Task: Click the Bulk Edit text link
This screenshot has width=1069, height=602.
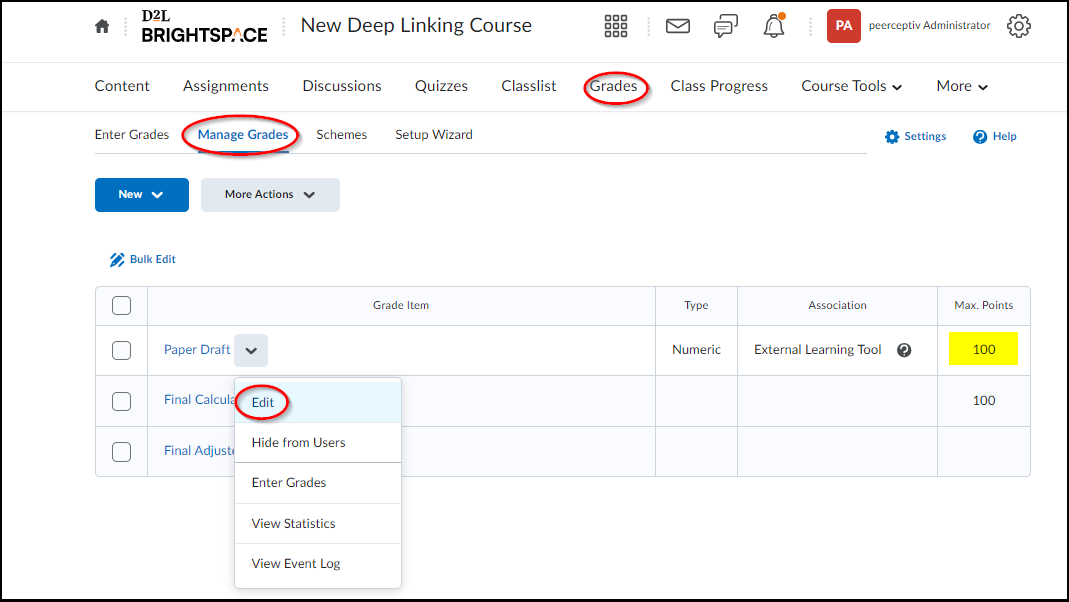Action: [153, 259]
